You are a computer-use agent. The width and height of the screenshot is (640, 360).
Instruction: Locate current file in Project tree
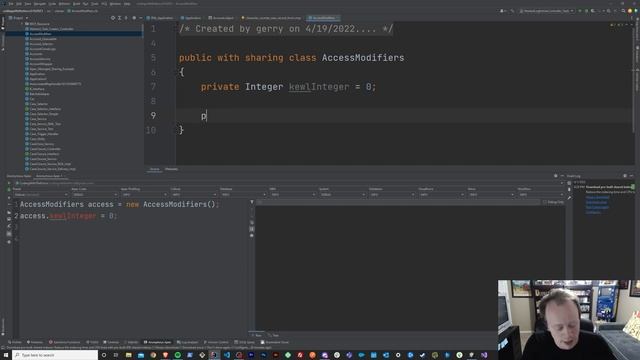tap(113, 18)
